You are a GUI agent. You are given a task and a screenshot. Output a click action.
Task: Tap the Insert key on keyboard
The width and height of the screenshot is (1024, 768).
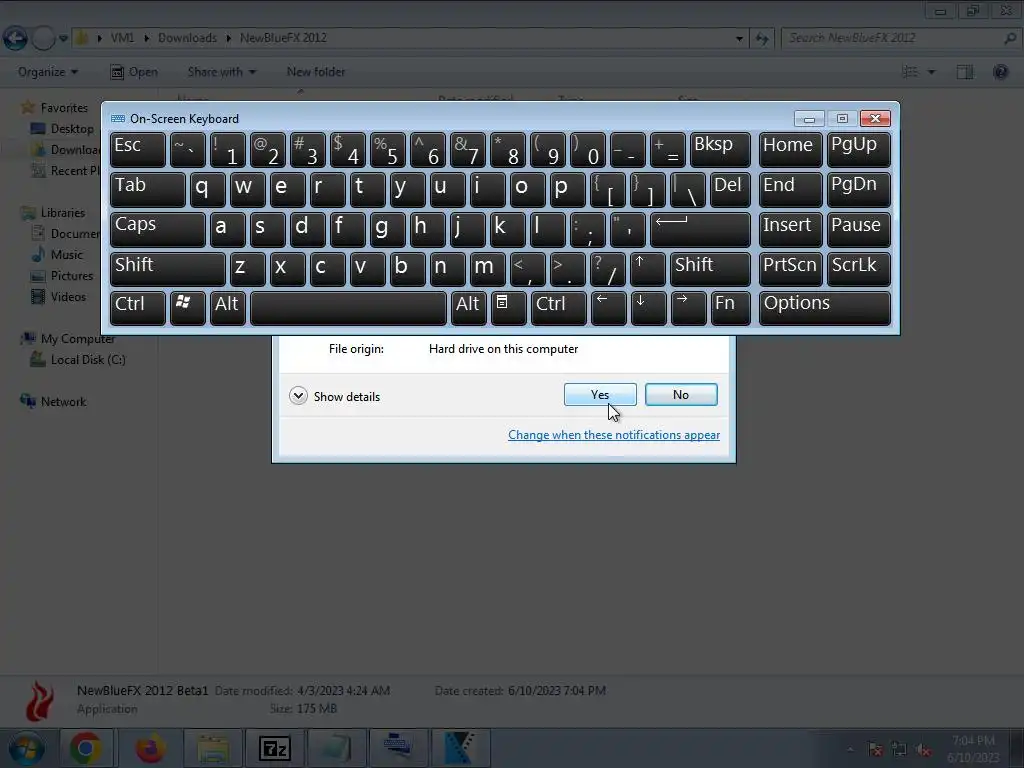click(790, 230)
